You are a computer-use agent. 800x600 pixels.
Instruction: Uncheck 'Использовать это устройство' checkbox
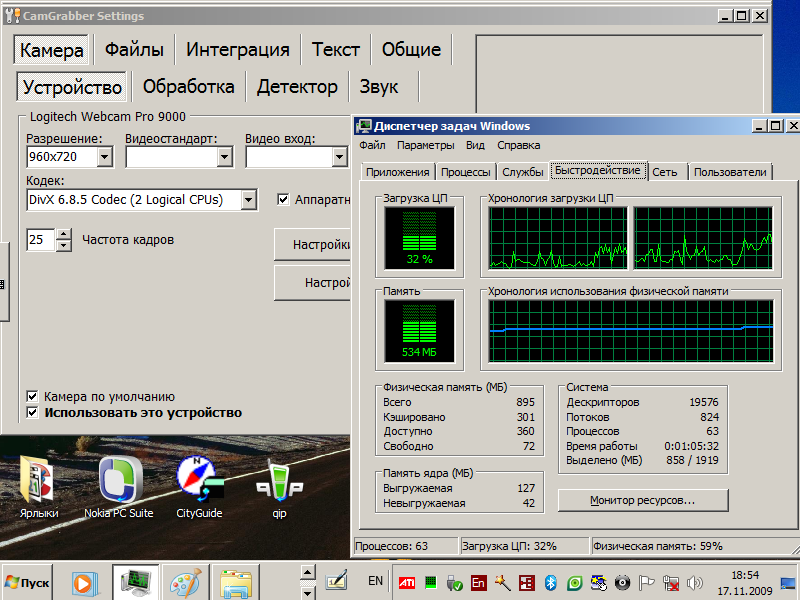(x=33, y=413)
